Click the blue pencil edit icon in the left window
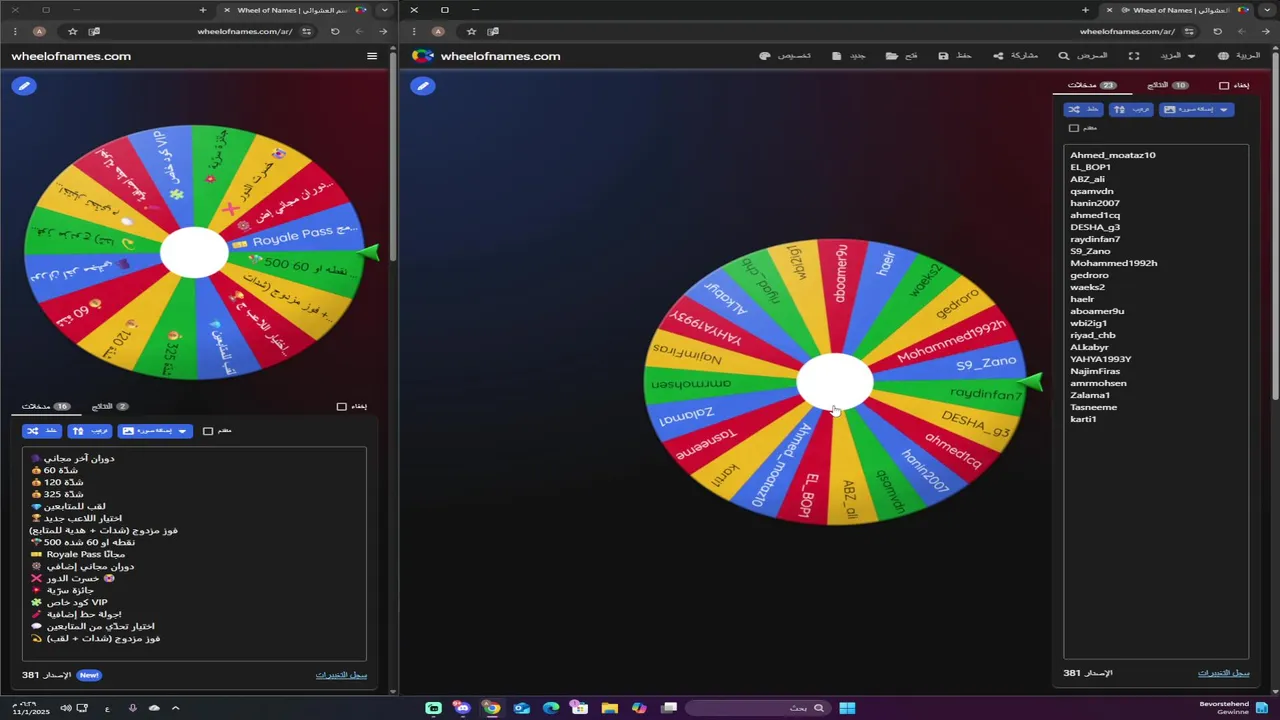This screenshot has width=1280, height=720. tap(24, 86)
